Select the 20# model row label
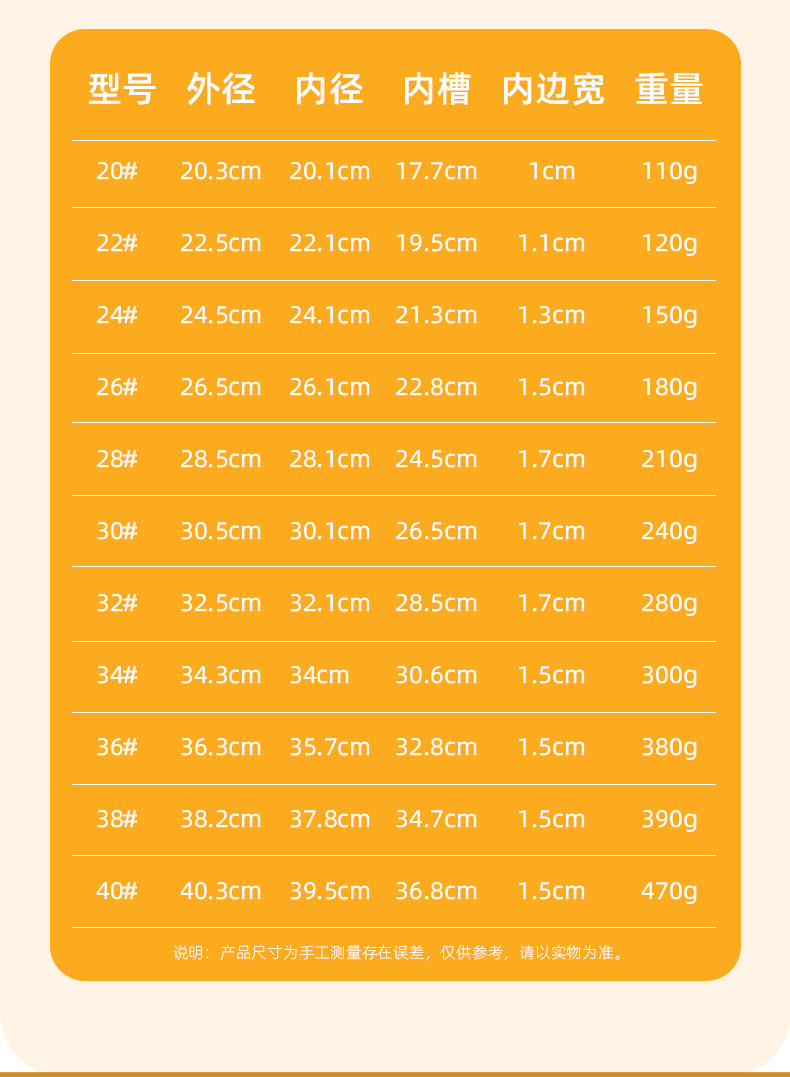This screenshot has width=790, height=1077. pos(117,171)
